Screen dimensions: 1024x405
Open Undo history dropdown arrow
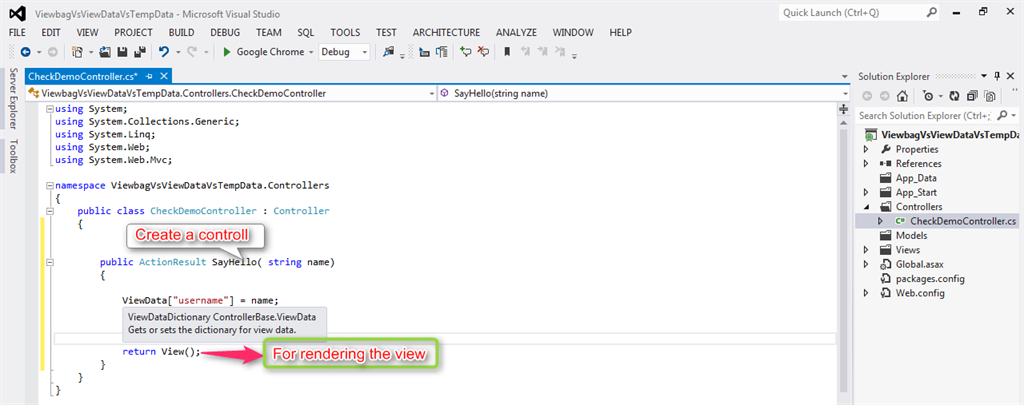pos(176,52)
